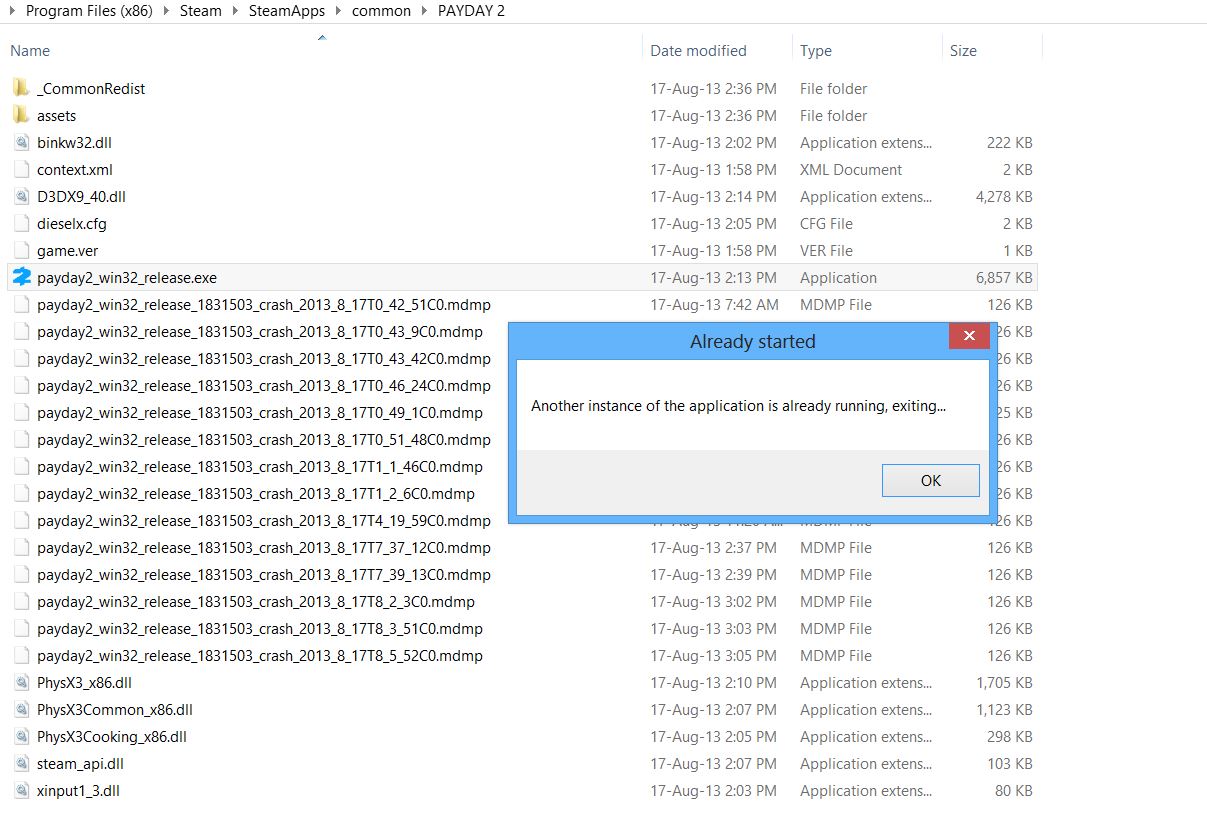Click the 6,857 KB size value
The image size is (1207, 833).
coord(1004,277)
